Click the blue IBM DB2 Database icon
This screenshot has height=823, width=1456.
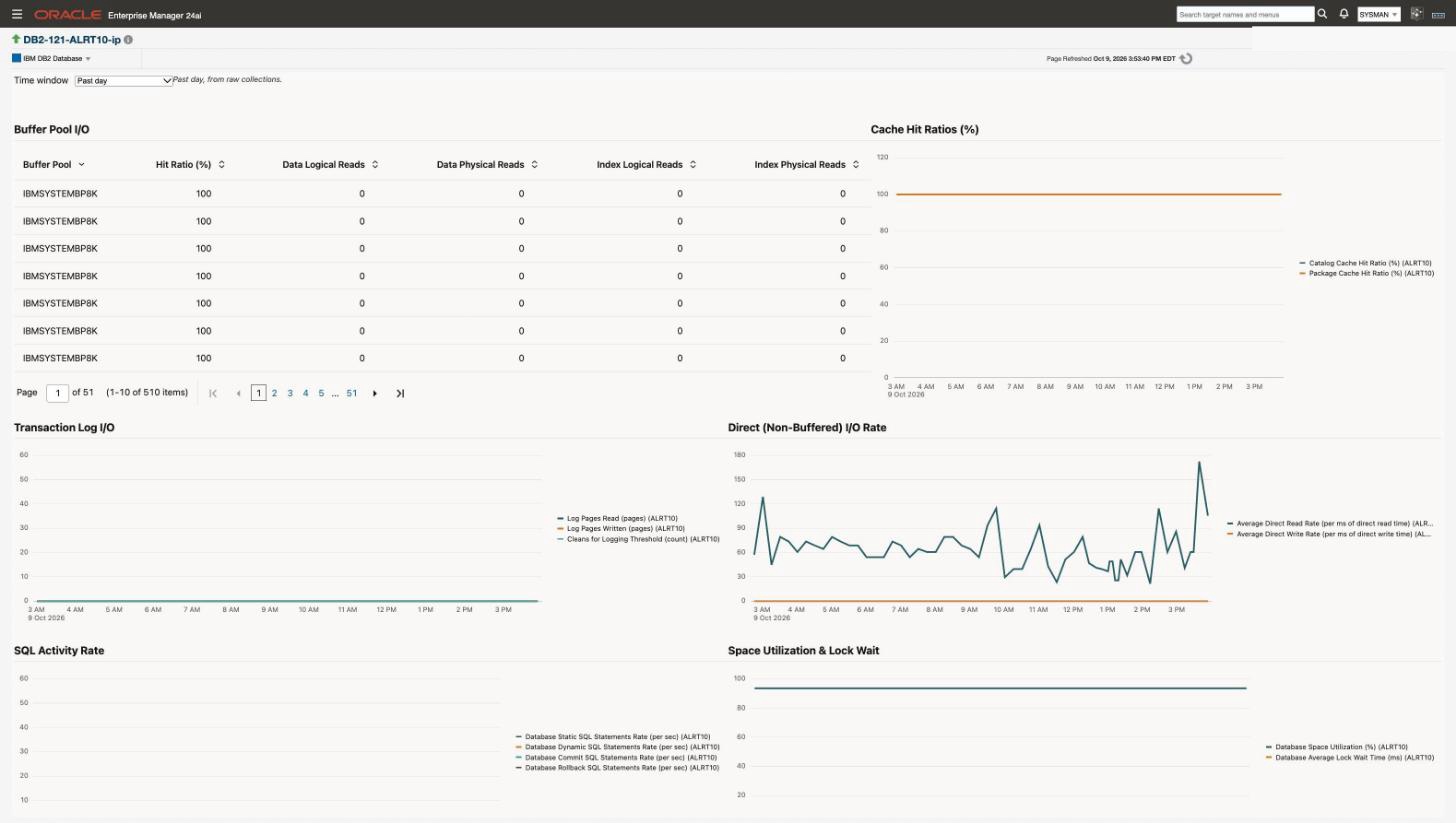[x=16, y=58]
